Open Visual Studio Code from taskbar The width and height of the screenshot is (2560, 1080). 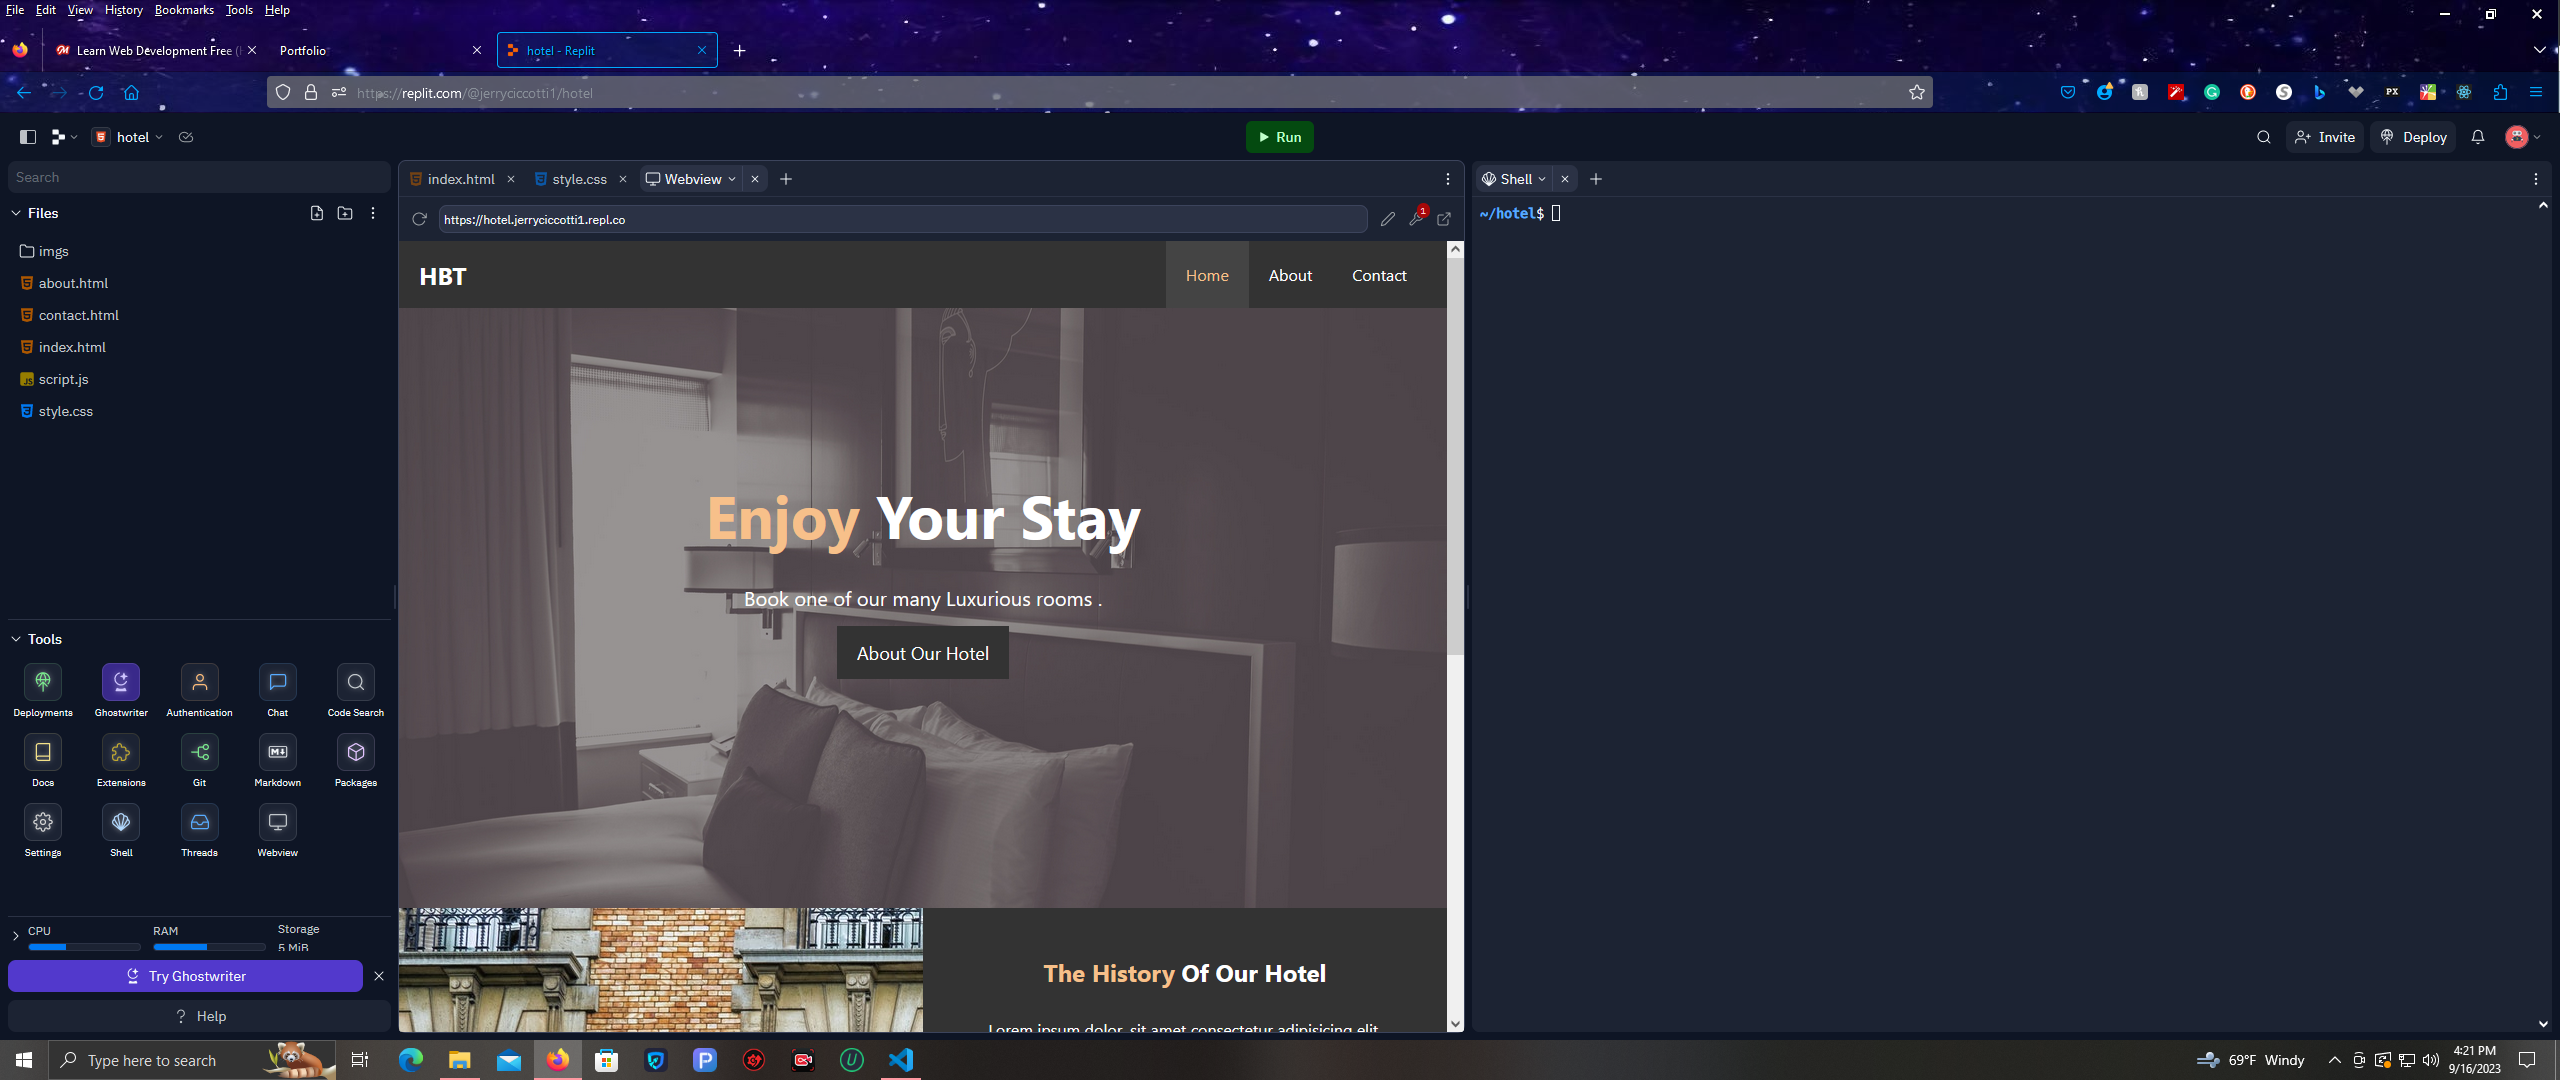click(x=901, y=1060)
